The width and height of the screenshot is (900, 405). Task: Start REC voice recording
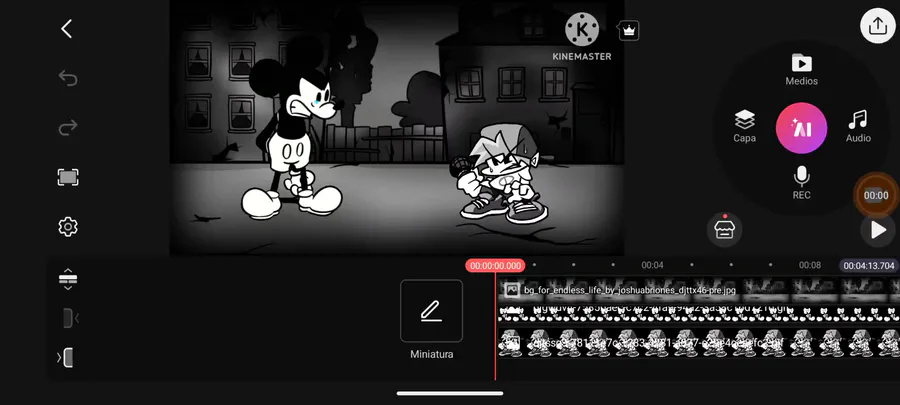[x=801, y=183]
